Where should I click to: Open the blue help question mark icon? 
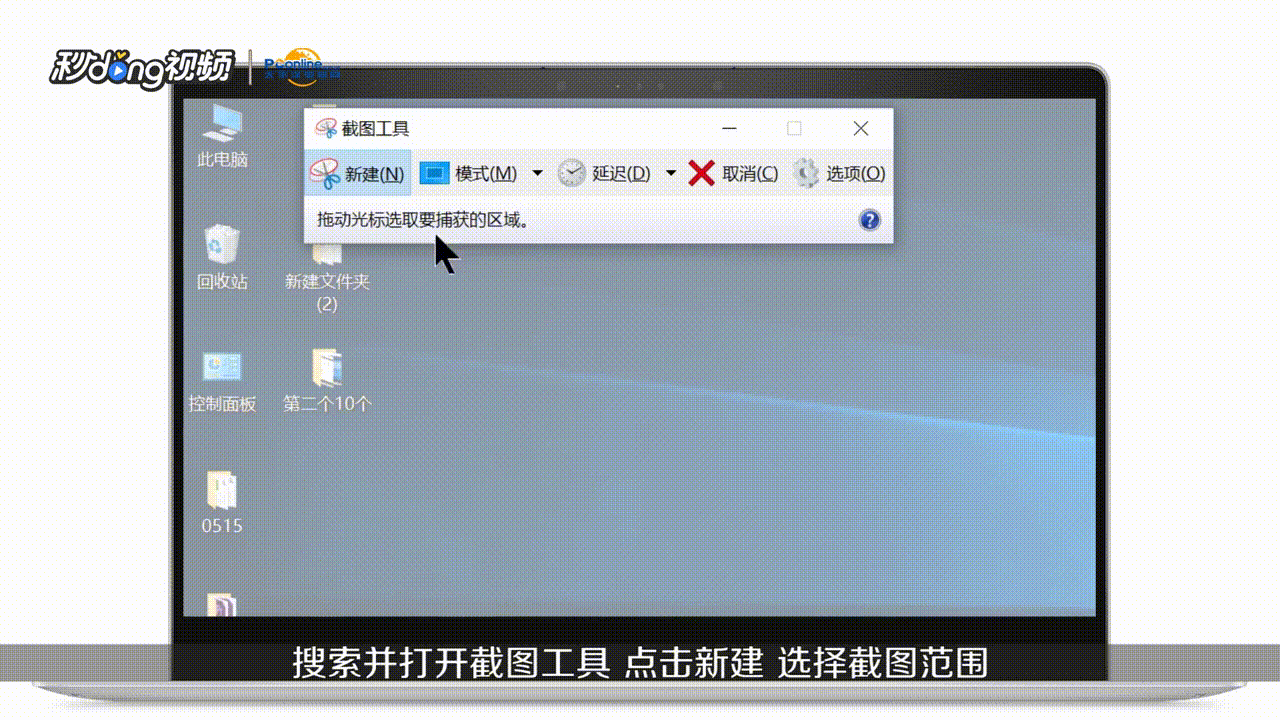pyautogui.click(x=869, y=220)
